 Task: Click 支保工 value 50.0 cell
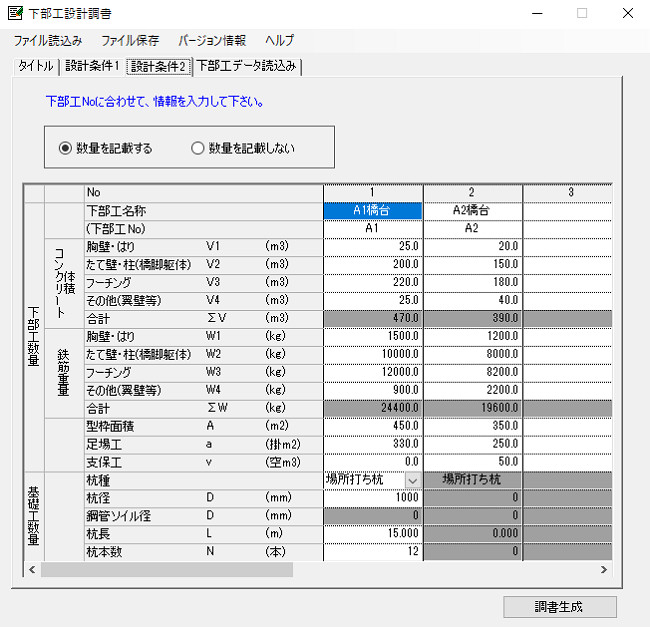[x=473, y=462]
